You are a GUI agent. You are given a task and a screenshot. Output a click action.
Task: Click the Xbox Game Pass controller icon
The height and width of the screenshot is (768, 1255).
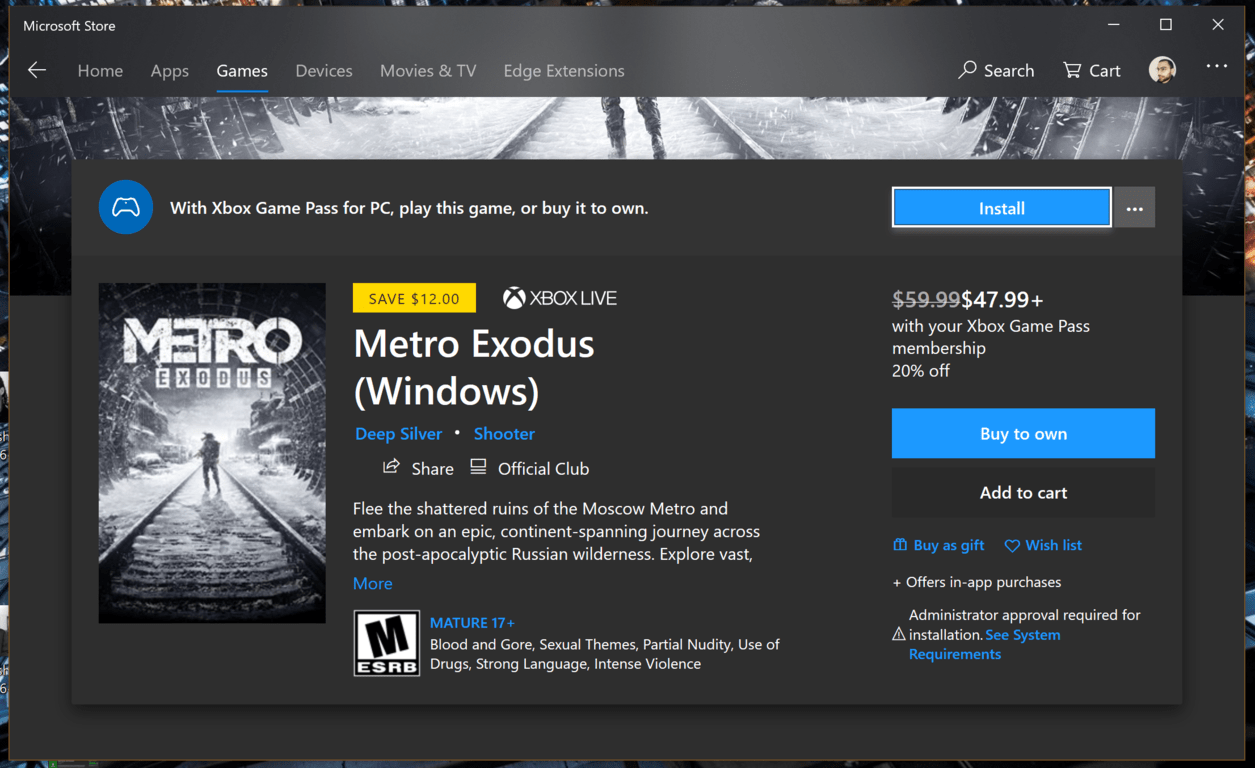point(126,208)
